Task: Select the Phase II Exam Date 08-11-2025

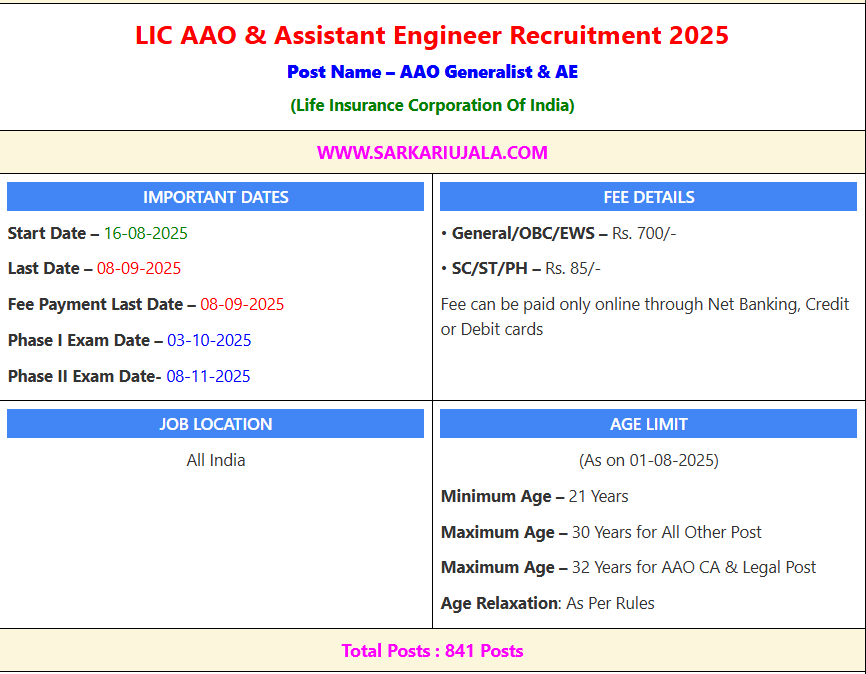Action: point(208,376)
